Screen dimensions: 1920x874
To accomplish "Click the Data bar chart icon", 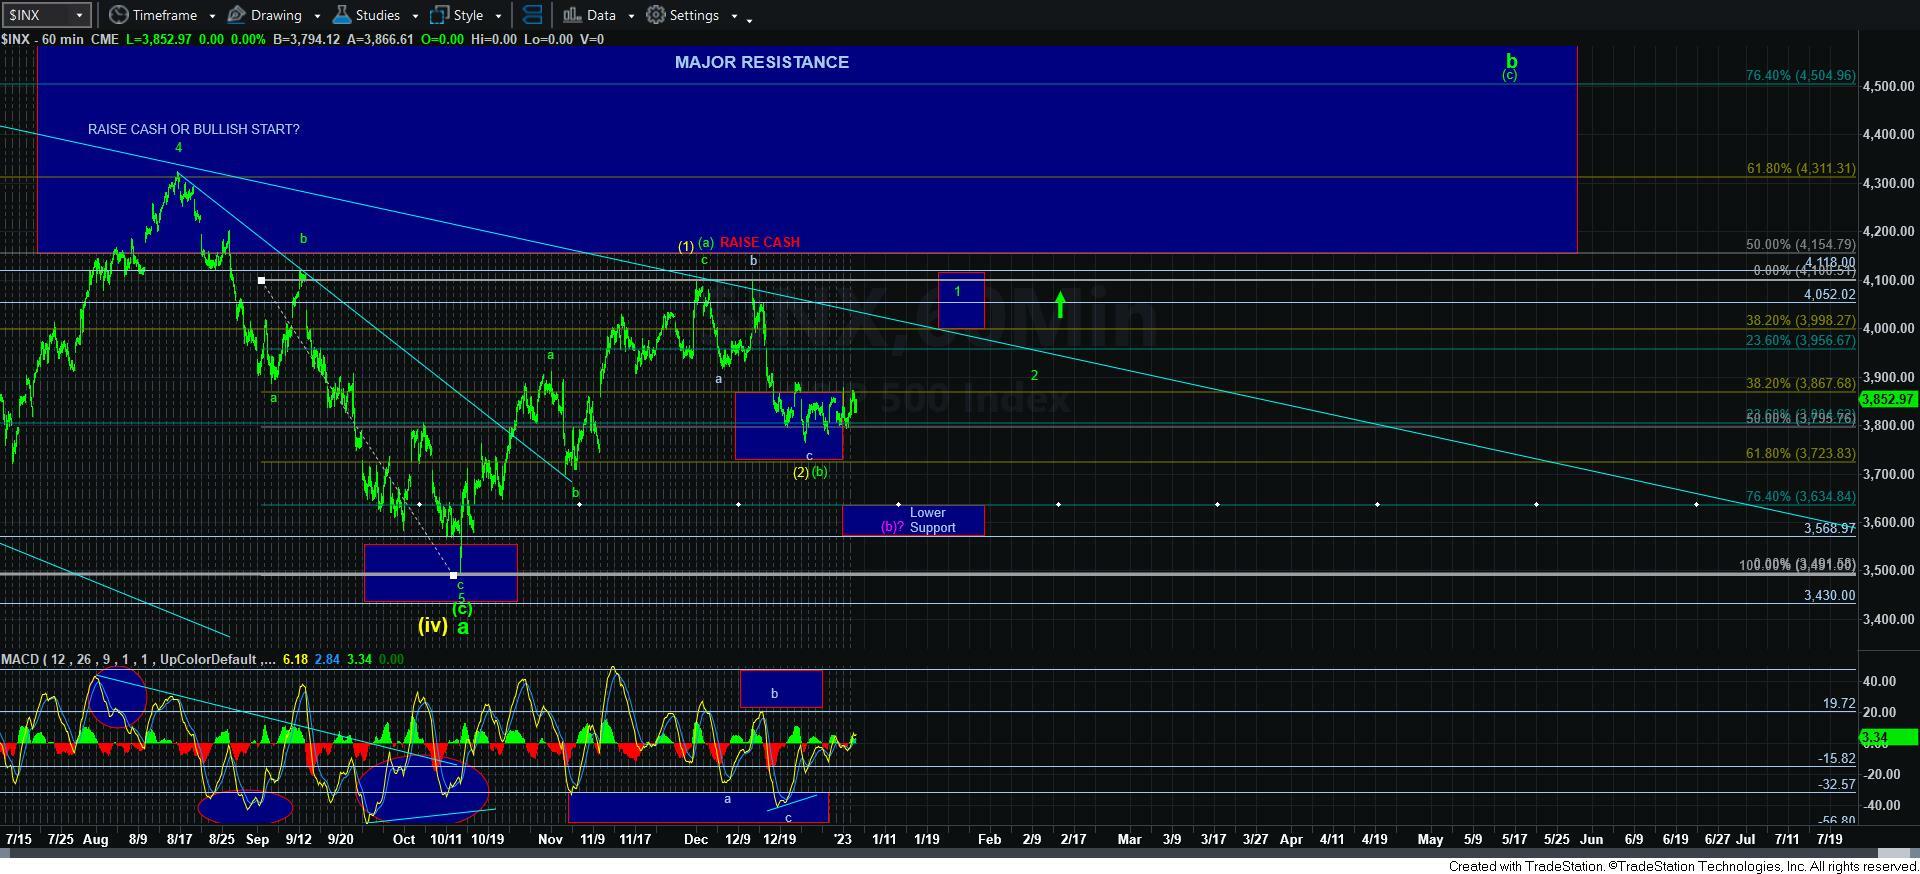I will point(572,15).
